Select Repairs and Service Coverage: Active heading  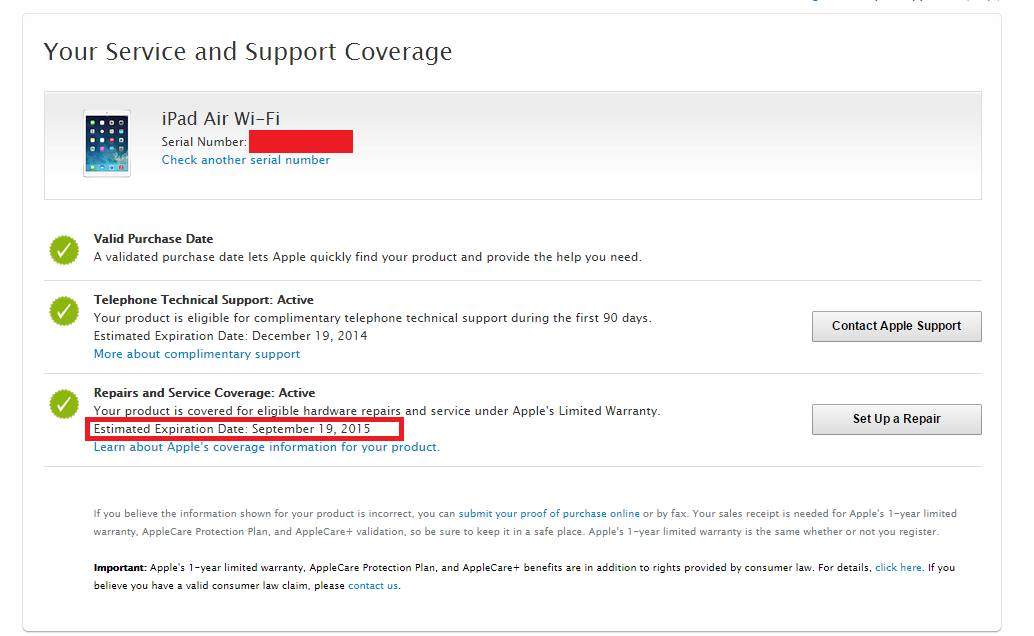[204, 393]
